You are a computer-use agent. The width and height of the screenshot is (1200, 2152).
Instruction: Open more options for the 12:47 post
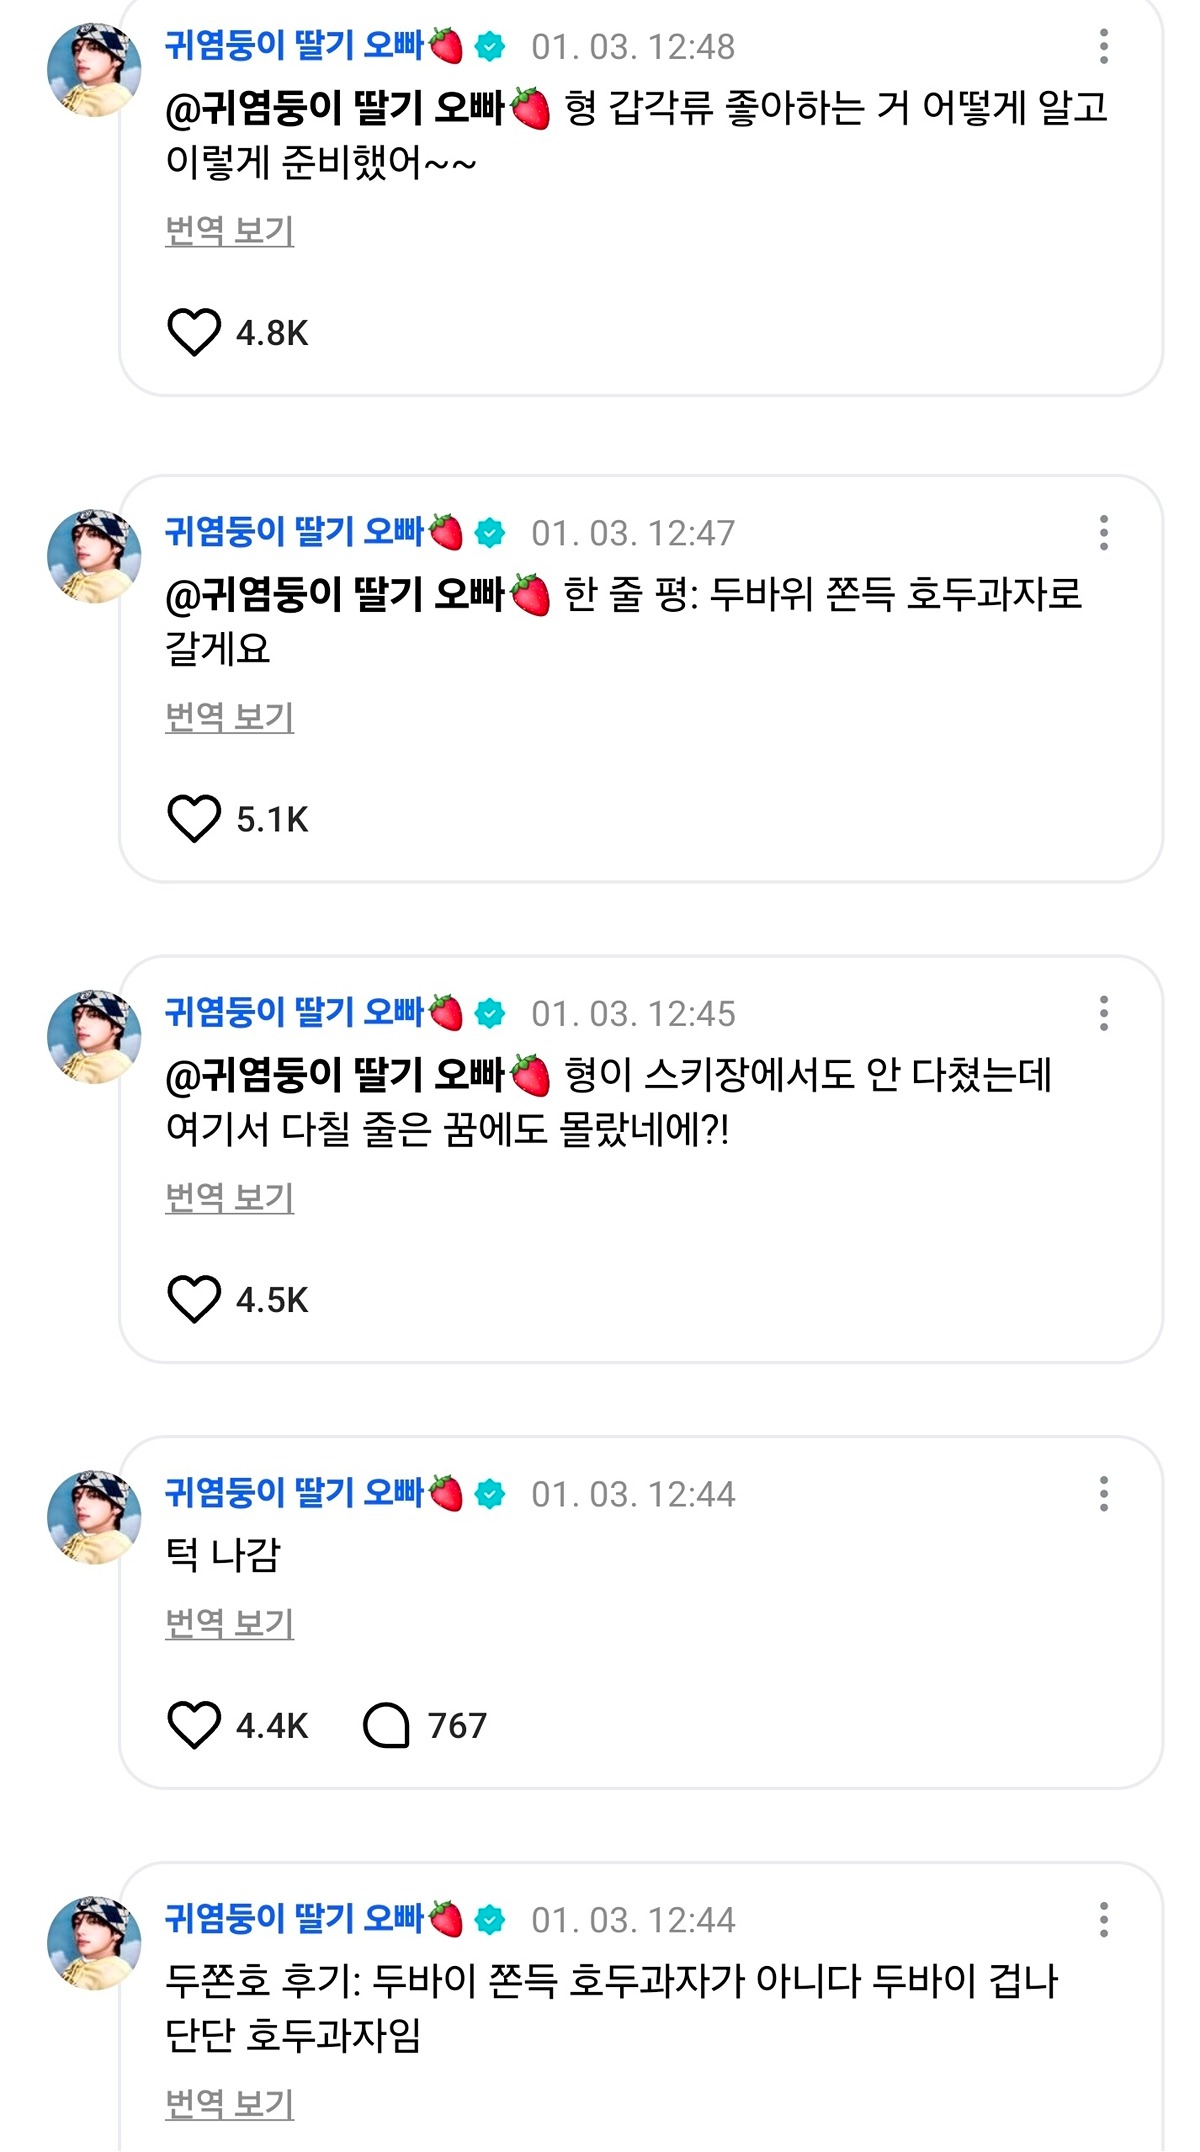click(x=1104, y=533)
